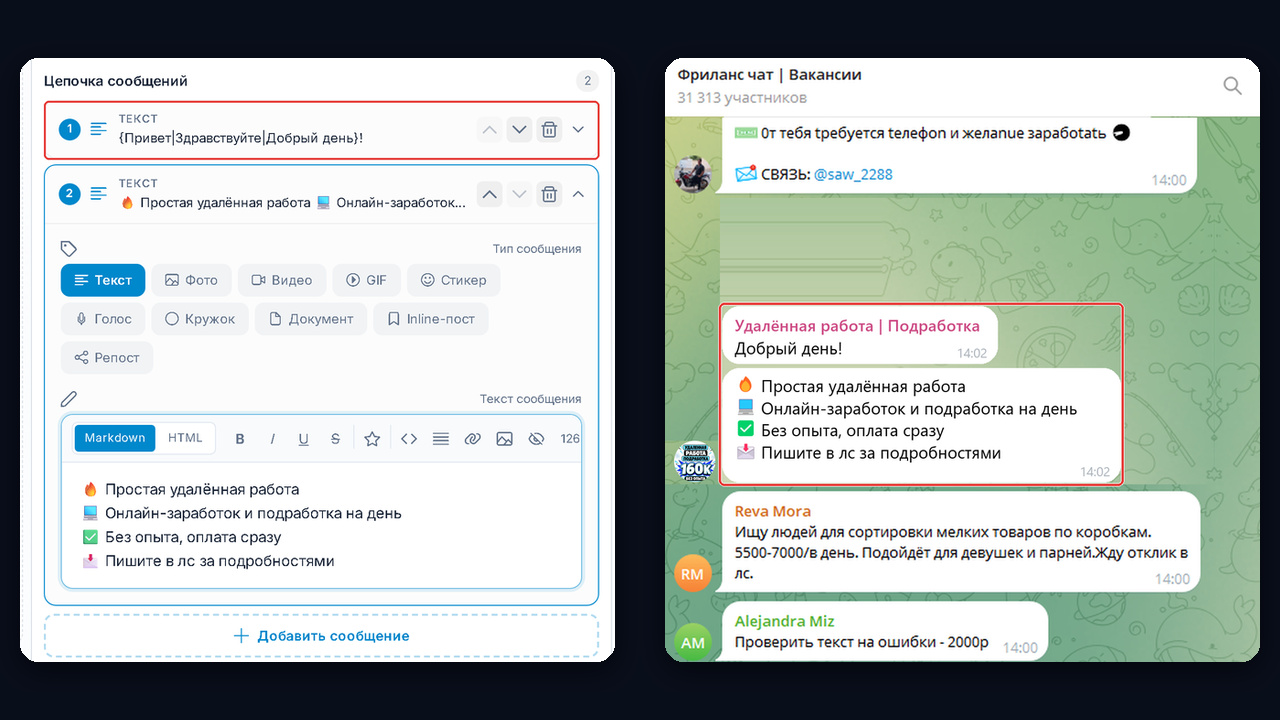Choose the Документ message type
The height and width of the screenshot is (720, 1280).
311,319
